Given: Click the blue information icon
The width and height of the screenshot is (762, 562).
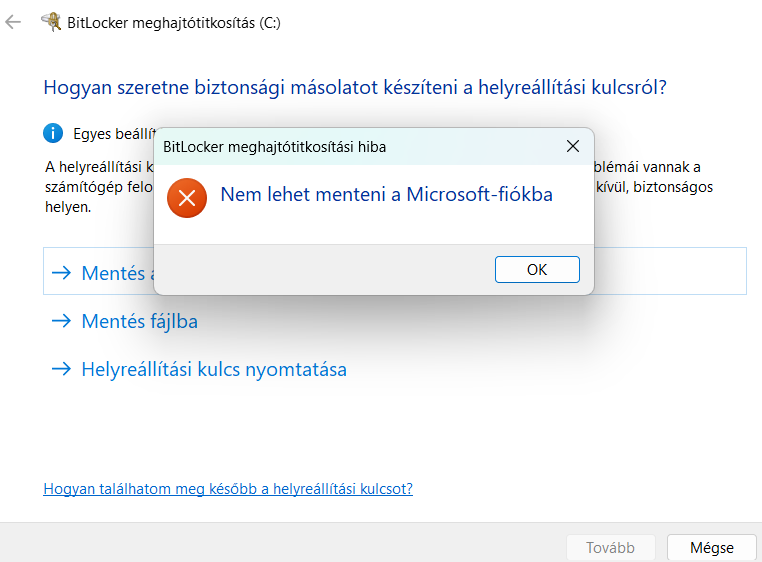Looking at the screenshot, I should pyautogui.click(x=53, y=133).
